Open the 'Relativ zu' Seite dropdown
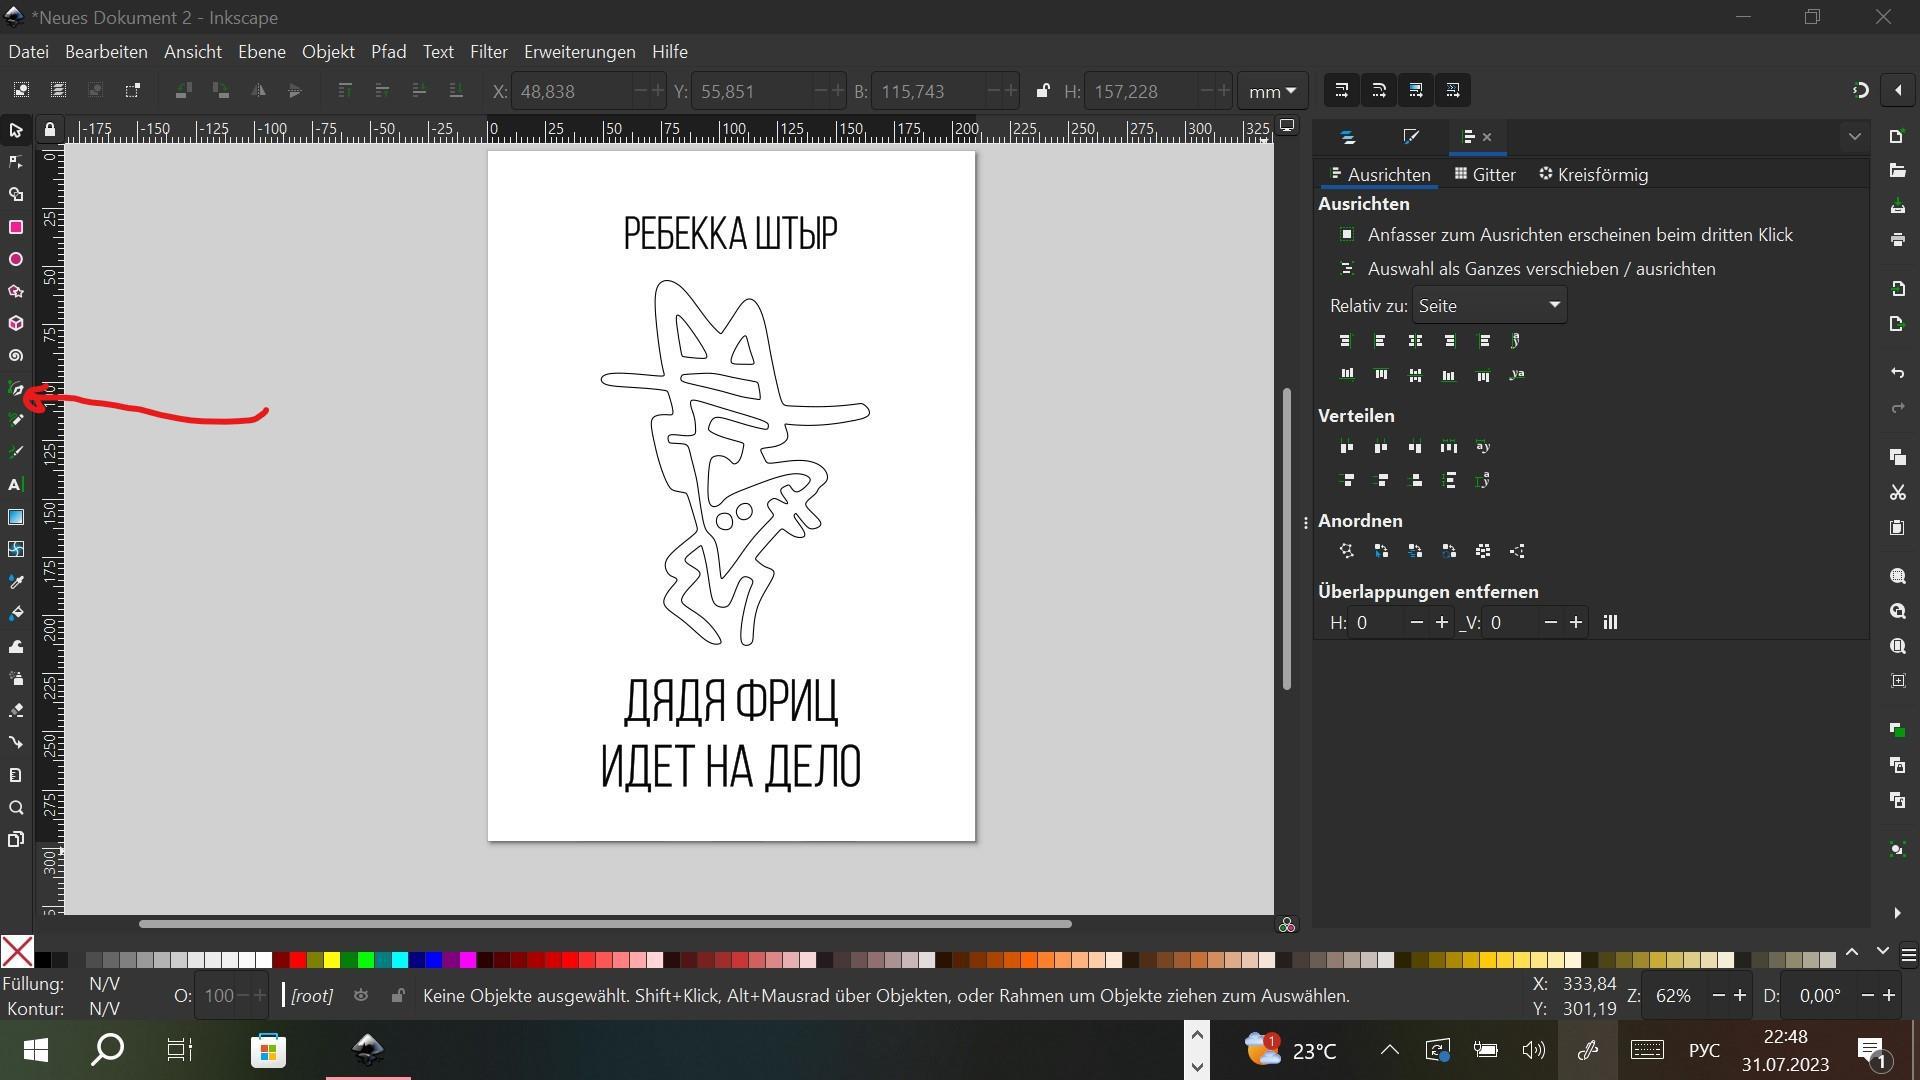This screenshot has width=1920, height=1080. click(x=1489, y=306)
